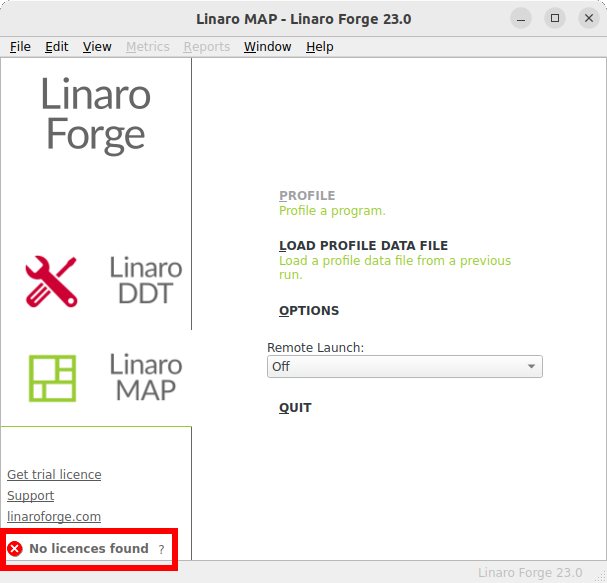The height and width of the screenshot is (583, 607).
Task: Click the Load a profile data file description
Action: (395, 267)
